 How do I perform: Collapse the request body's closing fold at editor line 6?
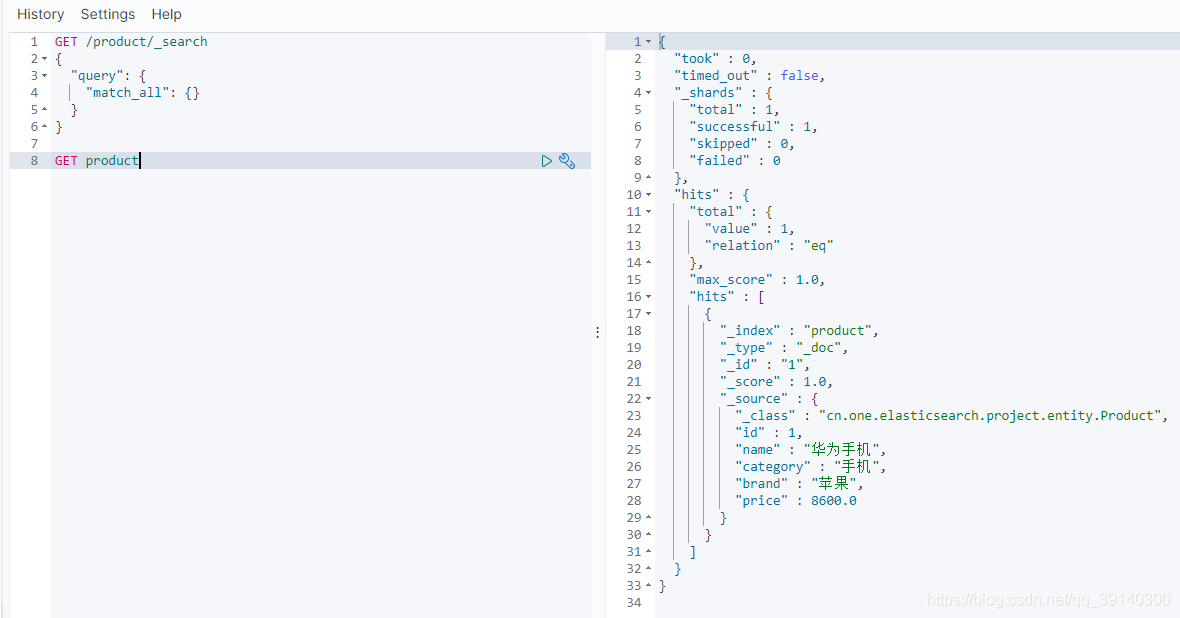[44, 127]
